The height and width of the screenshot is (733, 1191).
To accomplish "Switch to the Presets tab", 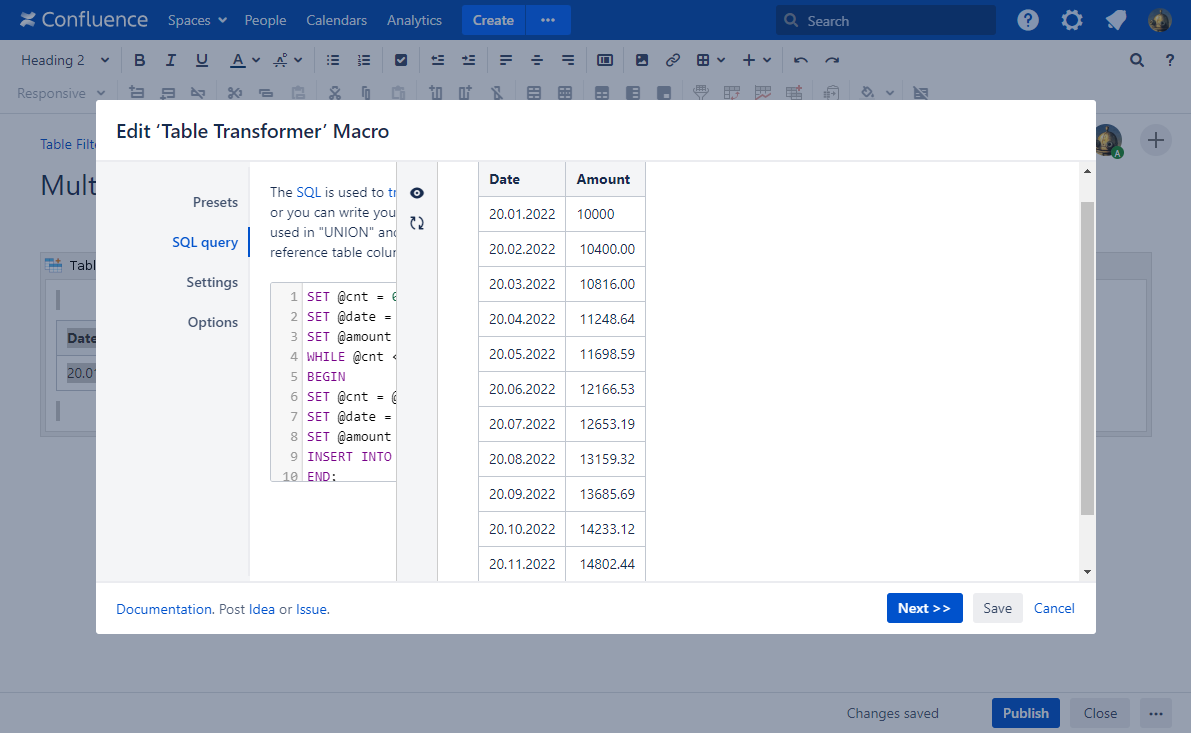I will pyautogui.click(x=215, y=202).
